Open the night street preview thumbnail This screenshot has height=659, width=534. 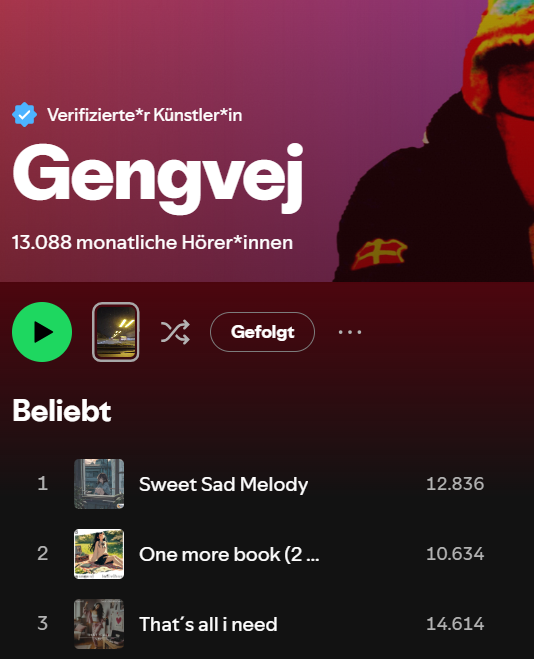116,332
